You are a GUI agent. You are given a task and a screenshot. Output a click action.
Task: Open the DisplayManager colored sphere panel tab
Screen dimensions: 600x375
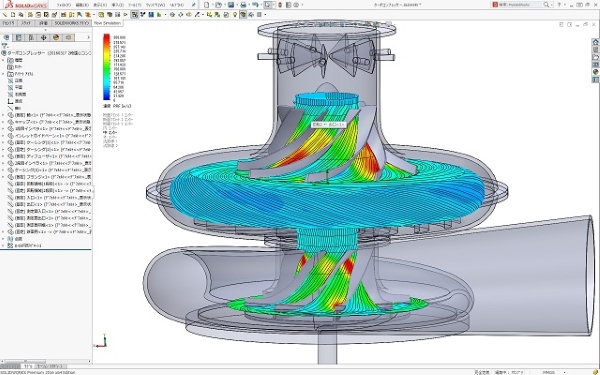(56, 38)
